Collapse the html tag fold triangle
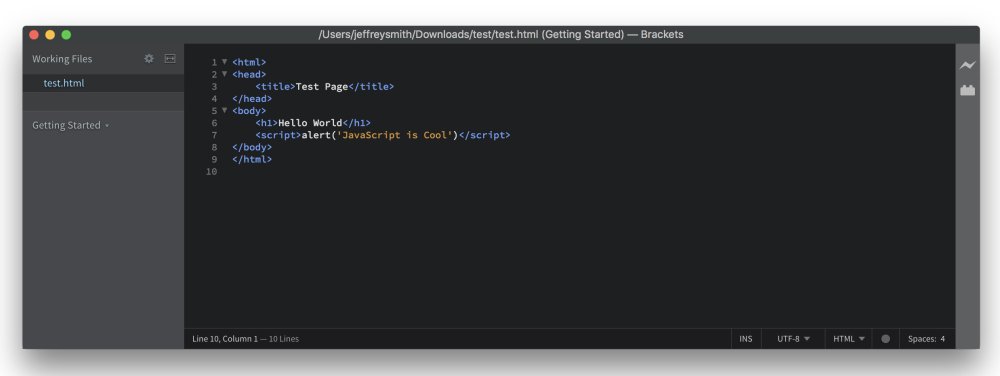Viewport: 1000px width, 376px height. point(224,62)
